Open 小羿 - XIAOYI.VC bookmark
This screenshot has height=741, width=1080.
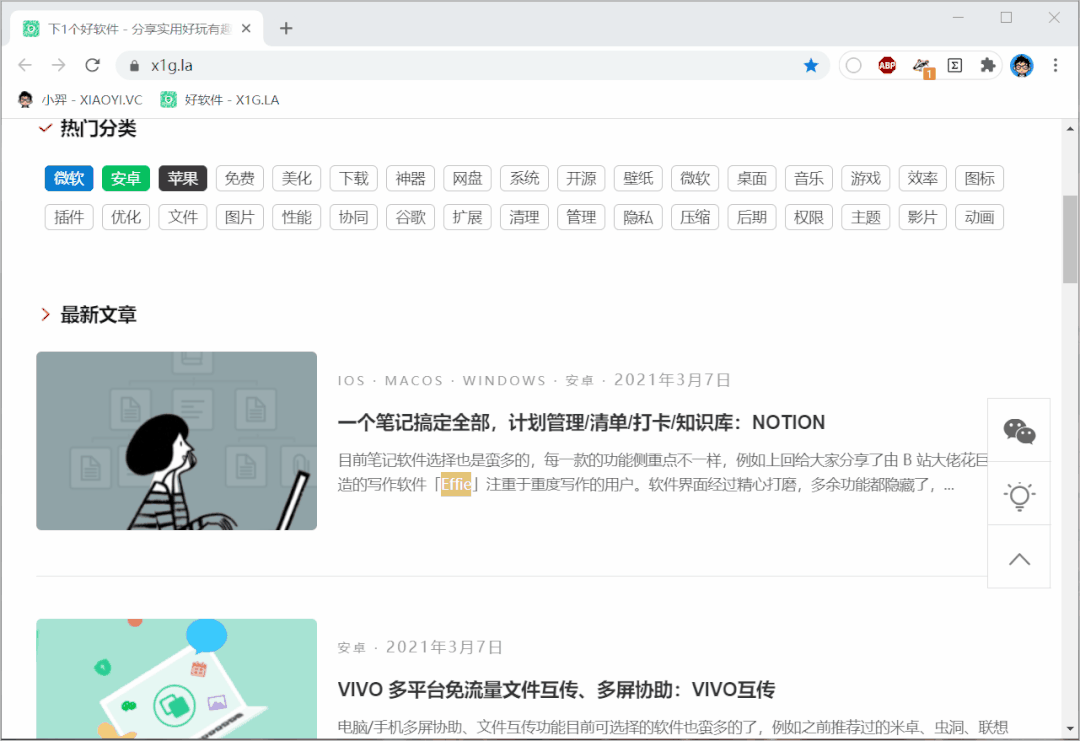click(x=80, y=100)
